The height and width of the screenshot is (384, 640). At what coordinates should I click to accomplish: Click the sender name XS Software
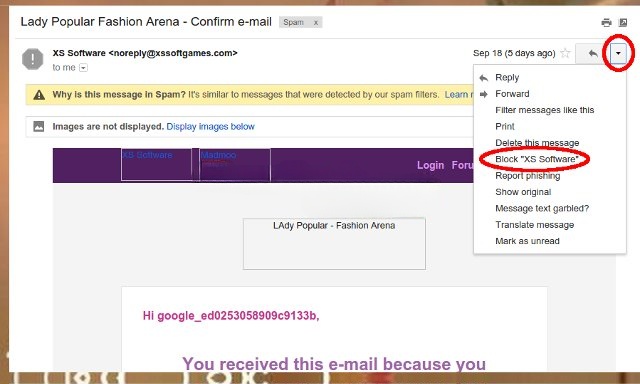[x=79, y=53]
